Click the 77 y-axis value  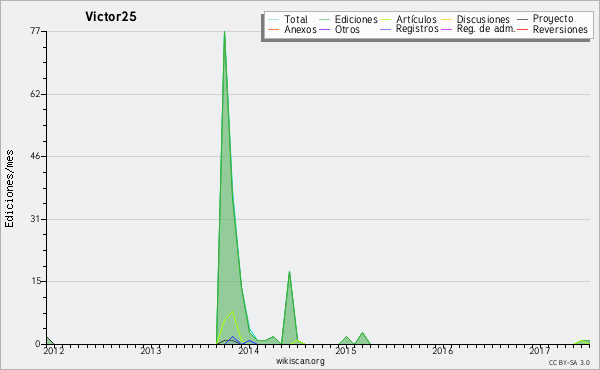click(35, 31)
